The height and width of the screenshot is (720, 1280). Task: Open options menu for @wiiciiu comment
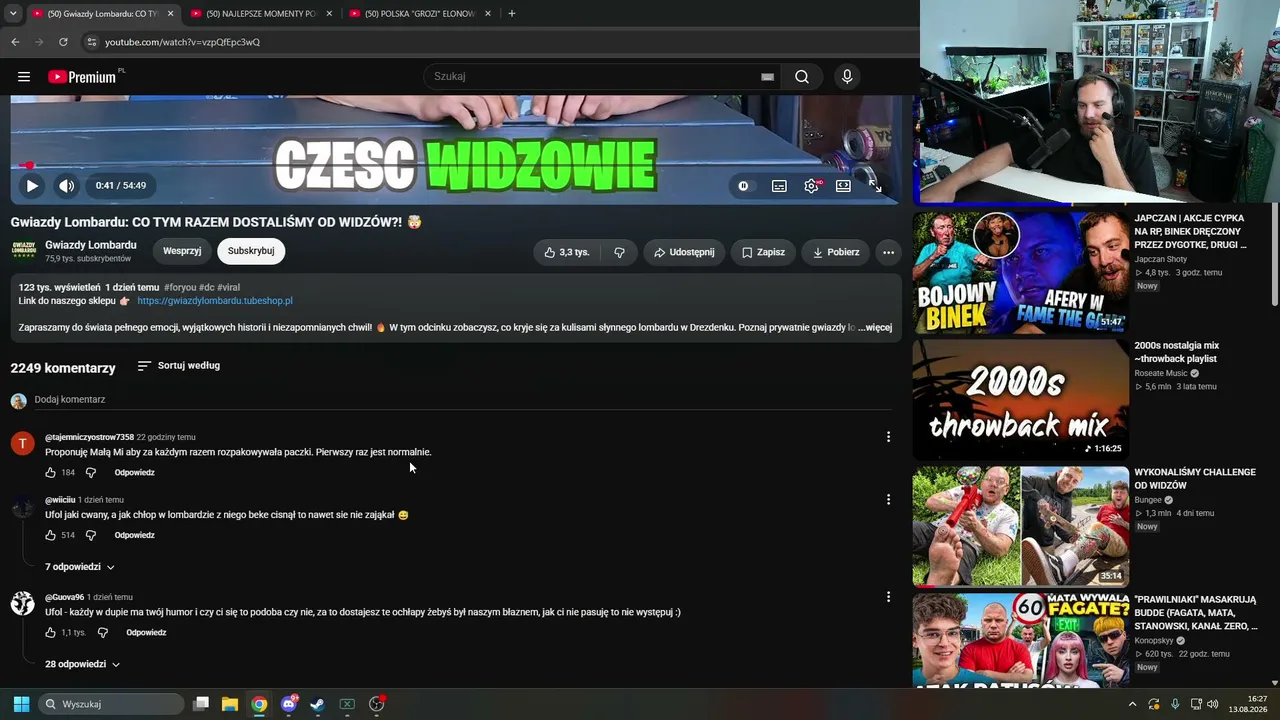click(x=888, y=499)
